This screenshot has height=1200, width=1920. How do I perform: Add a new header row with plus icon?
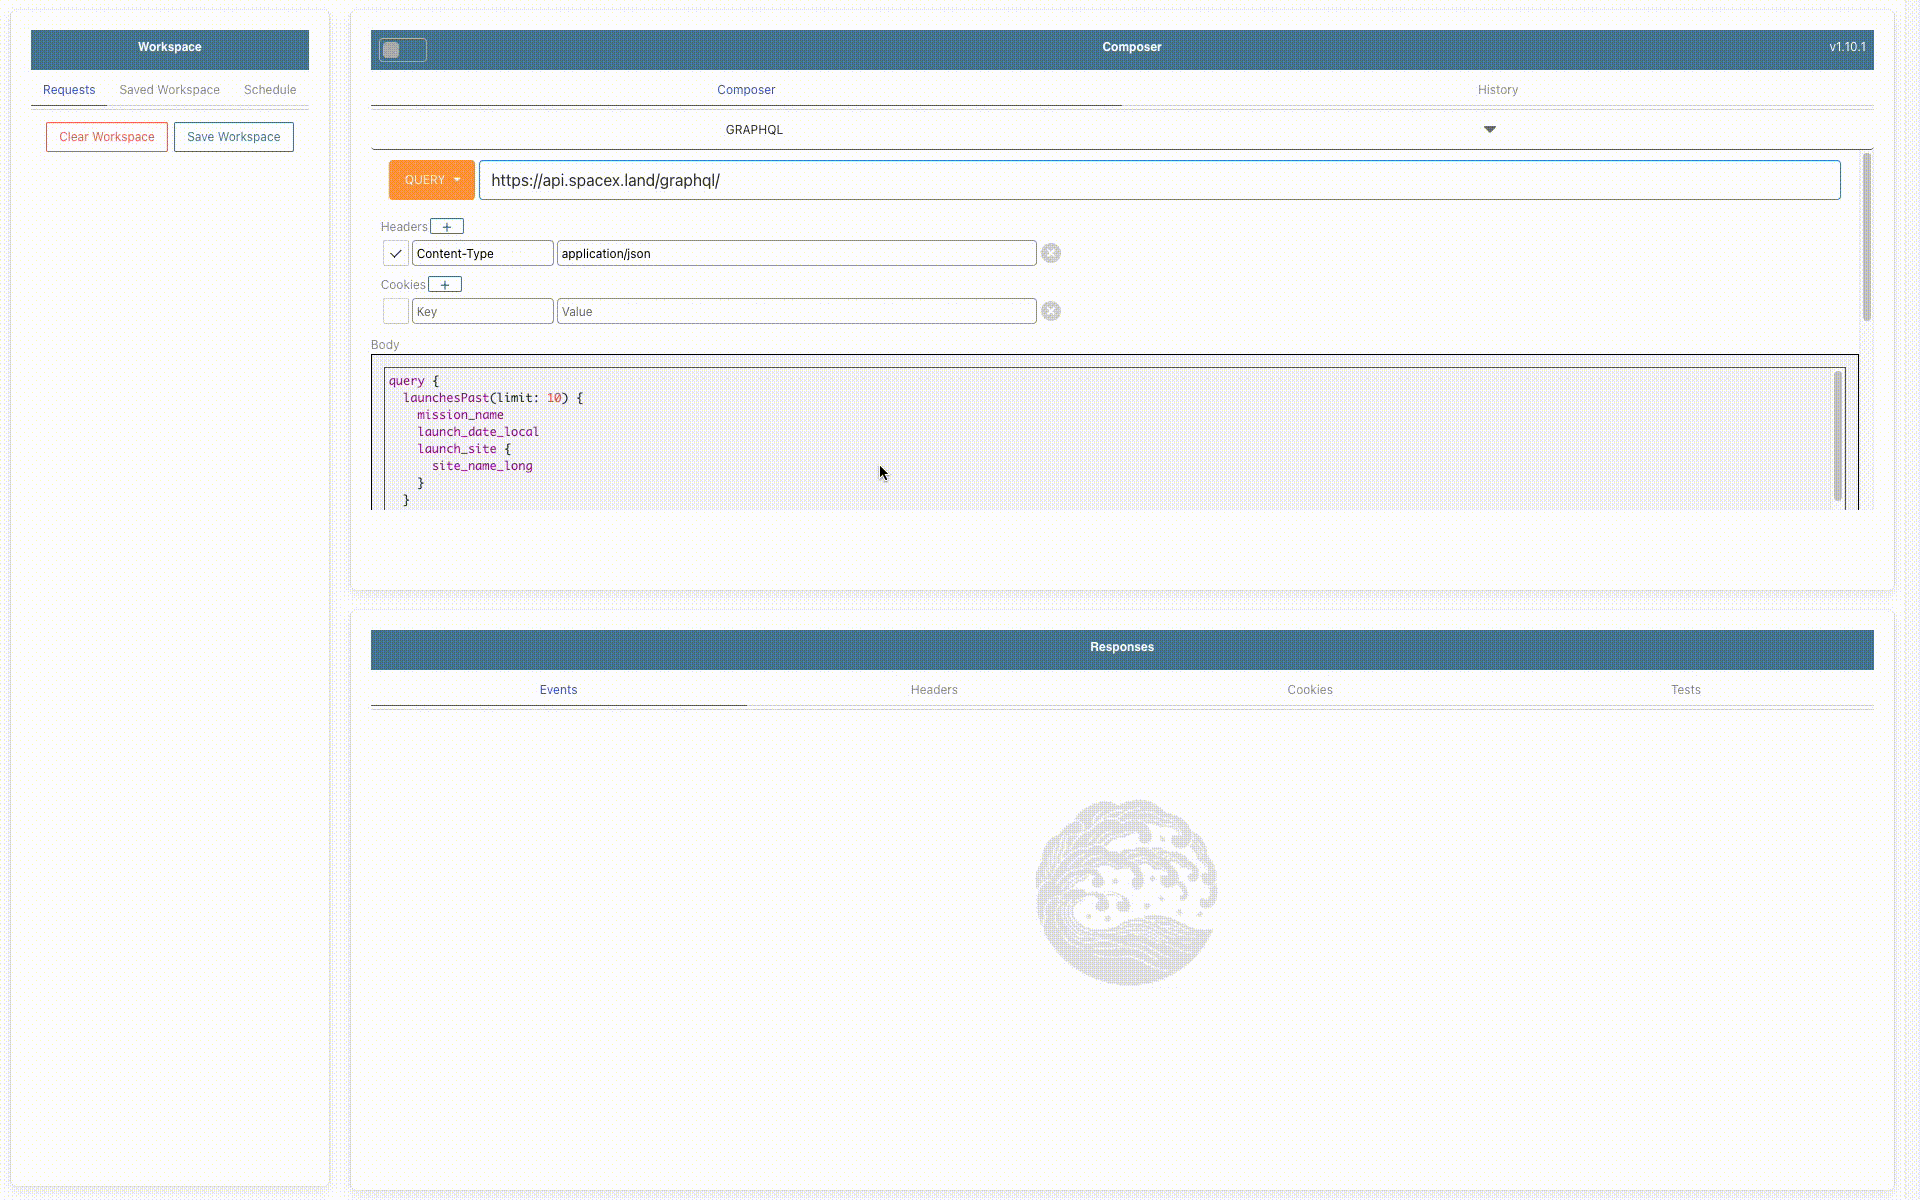click(447, 227)
